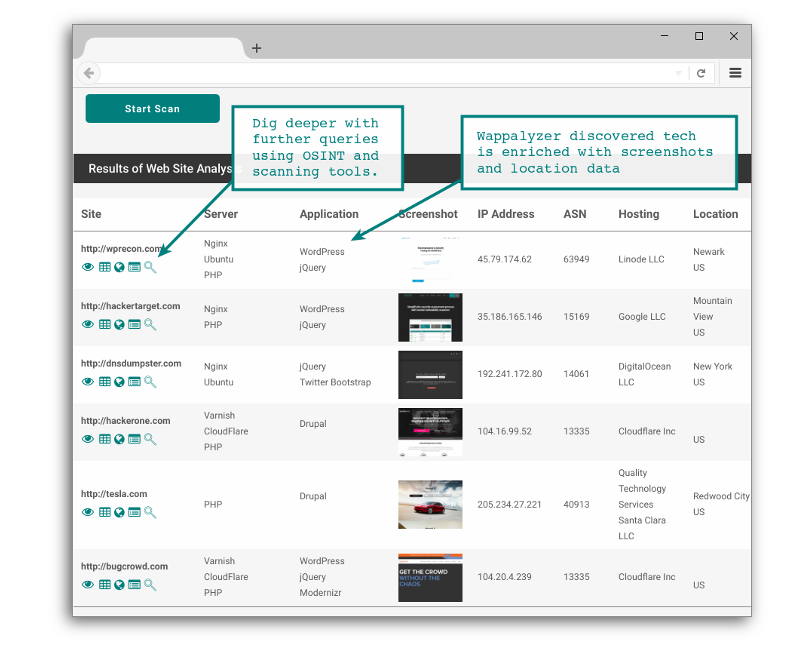Open the list icon for bugcrowd.com

(x=134, y=584)
